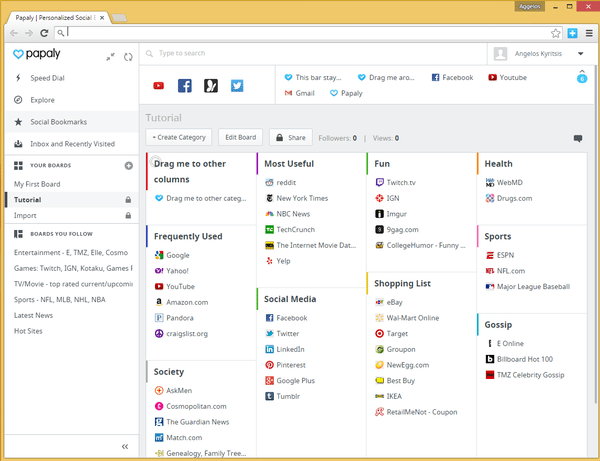Click the Papaly heart logo
The width and height of the screenshot is (600, 461).
(x=18, y=54)
